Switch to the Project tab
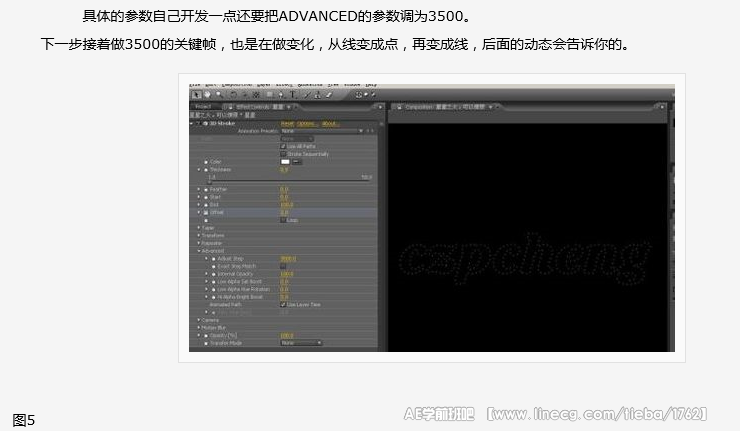 click(204, 107)
